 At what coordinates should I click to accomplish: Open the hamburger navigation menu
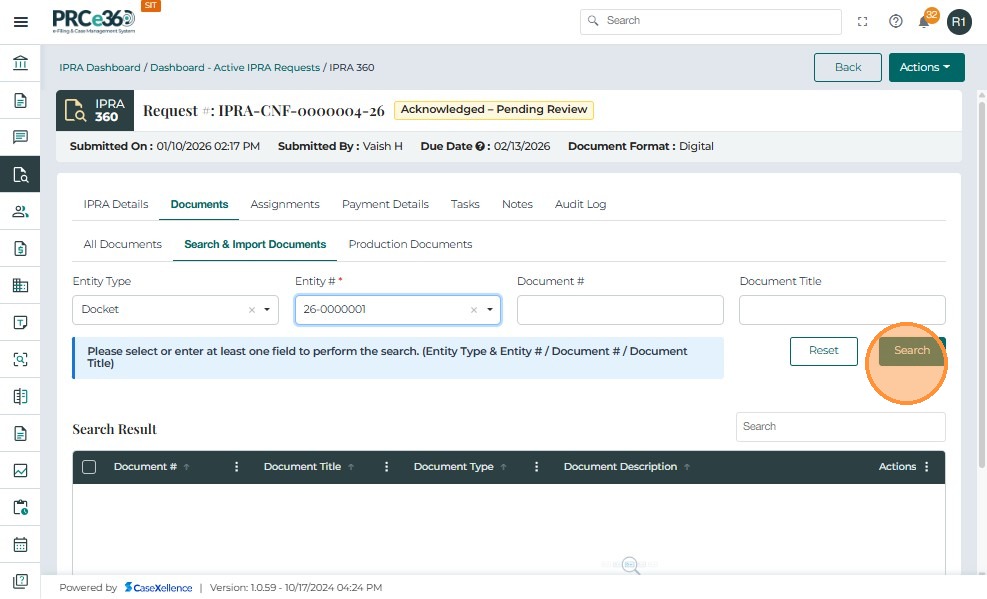(x=21, y=22)
